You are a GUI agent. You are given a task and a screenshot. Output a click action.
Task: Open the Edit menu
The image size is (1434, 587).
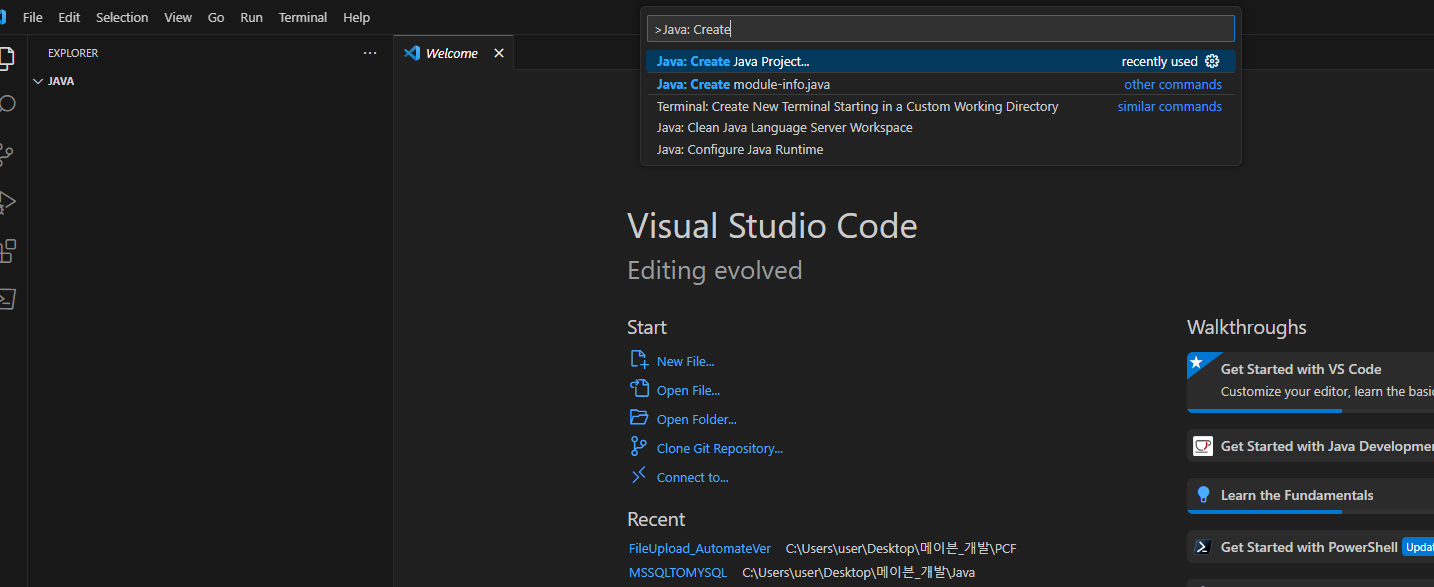coord(69,17)
